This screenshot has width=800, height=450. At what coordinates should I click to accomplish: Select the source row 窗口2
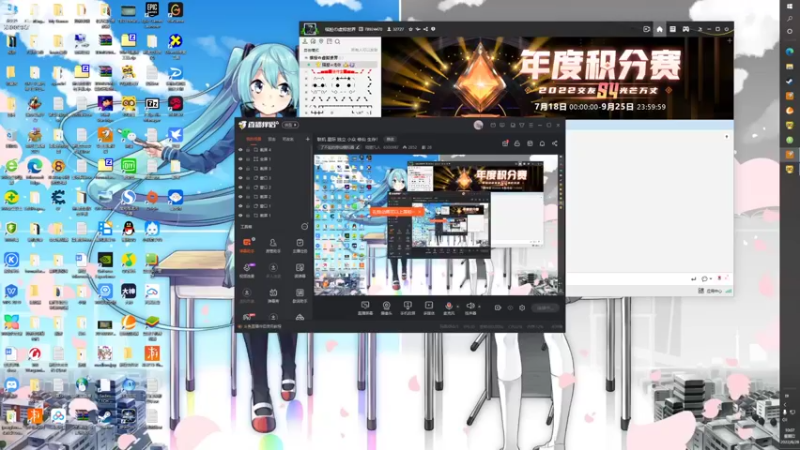click(274, 187)
